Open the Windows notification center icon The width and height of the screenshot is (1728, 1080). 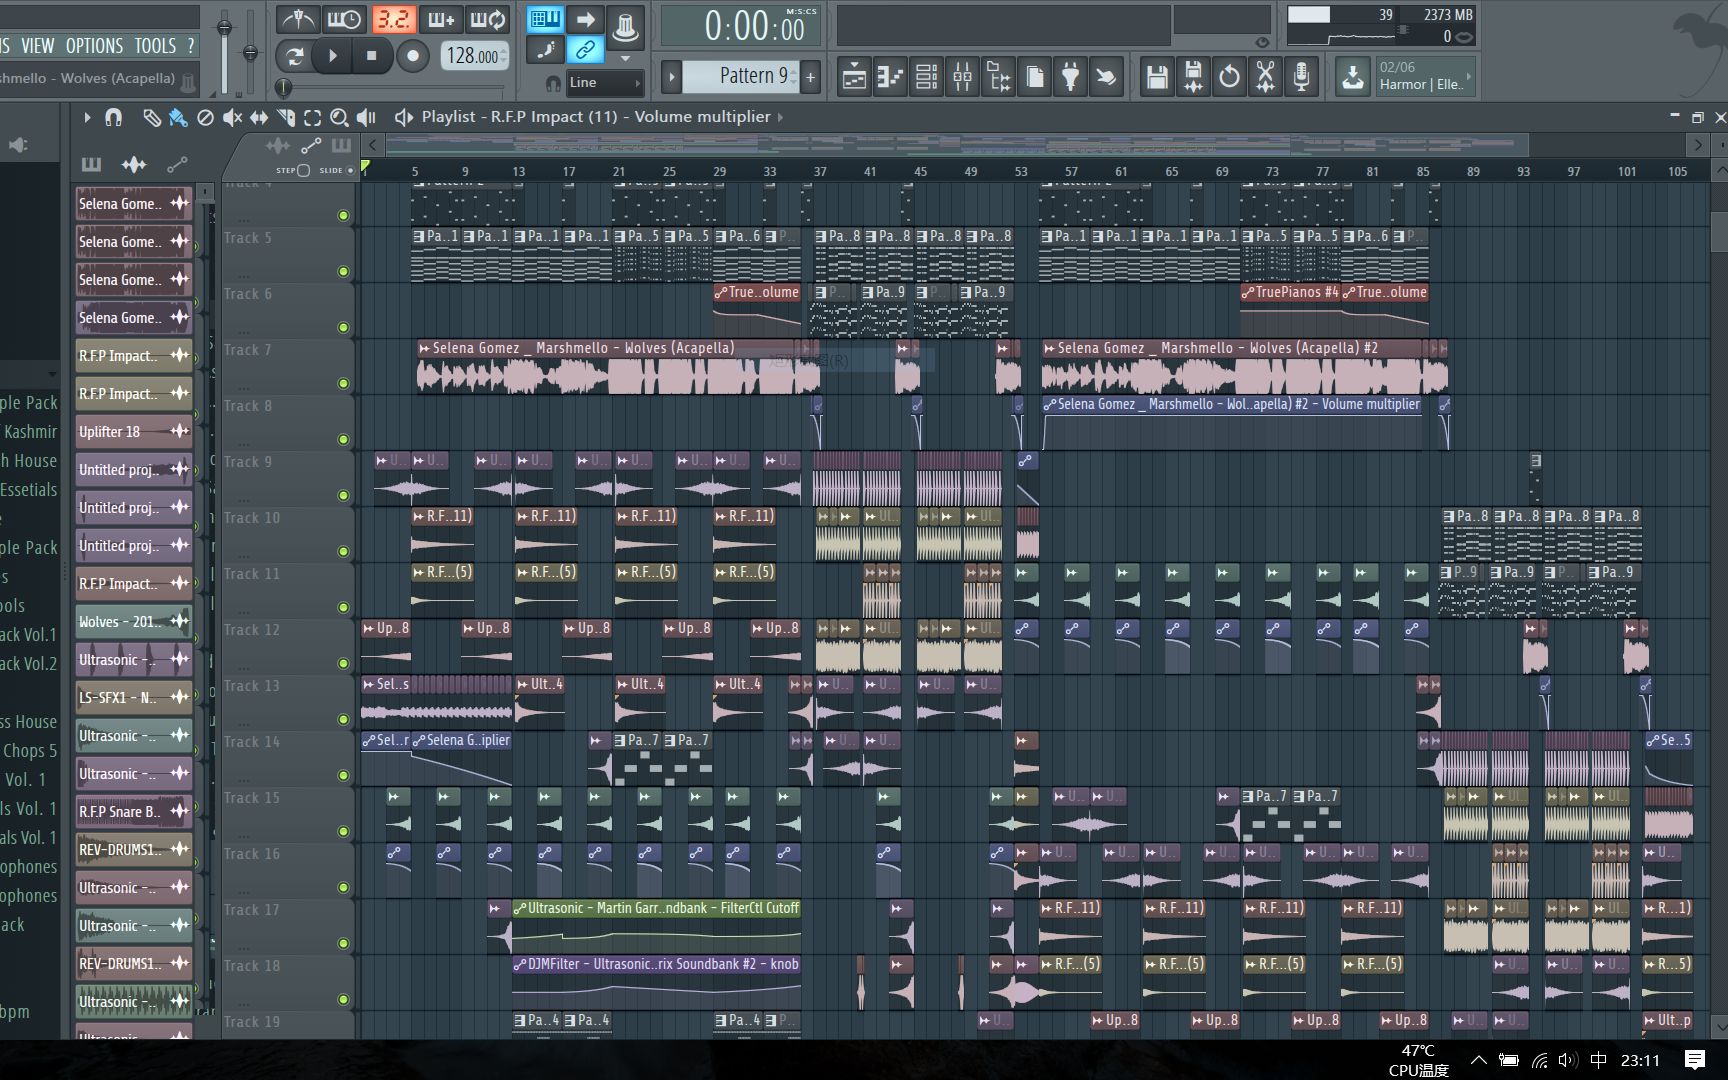point(1695,1060)
